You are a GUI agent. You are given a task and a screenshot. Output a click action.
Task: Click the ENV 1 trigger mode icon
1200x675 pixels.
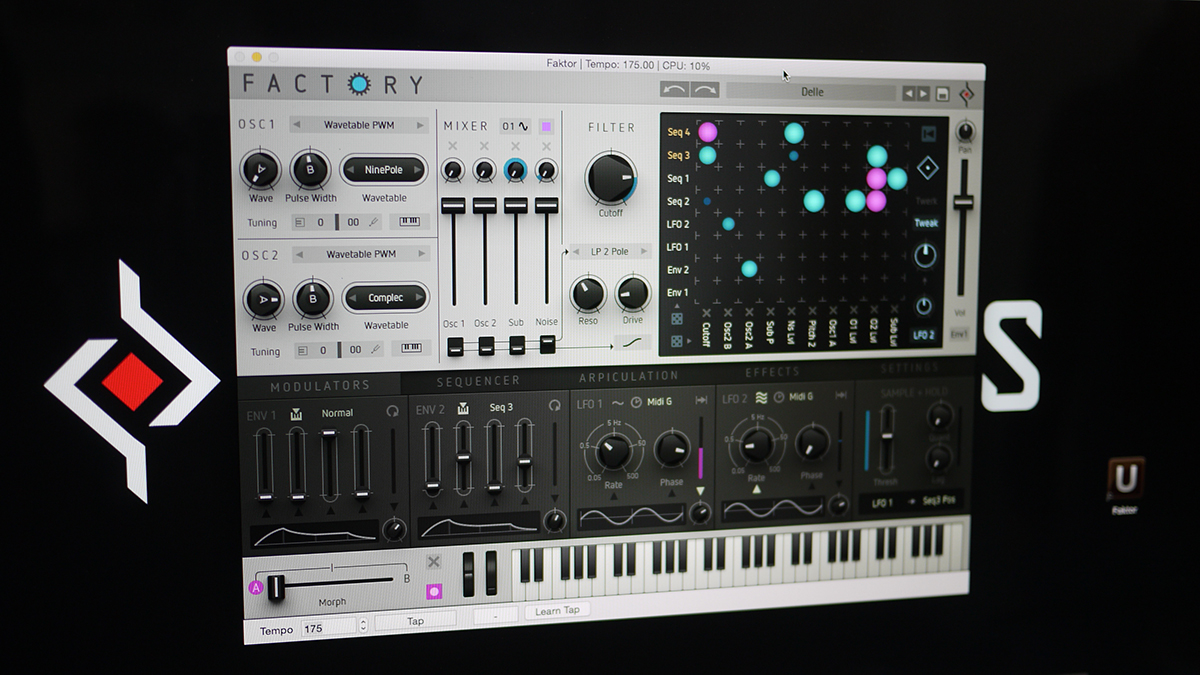[296, 412]
